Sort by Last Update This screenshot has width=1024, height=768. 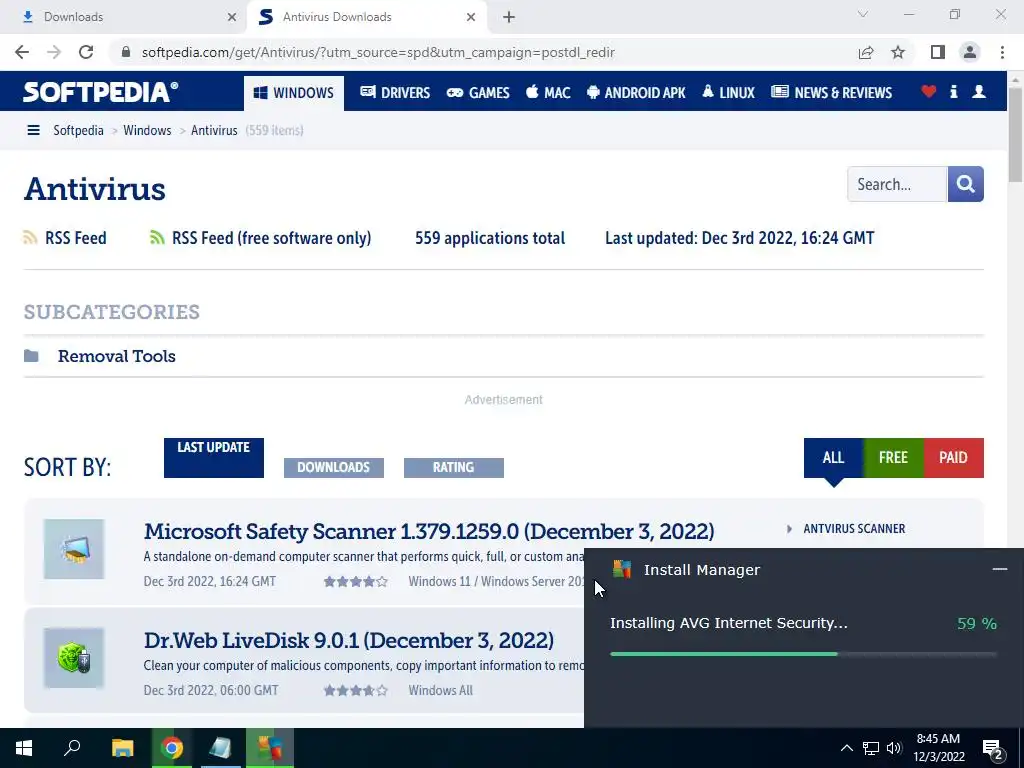(214, 458)
